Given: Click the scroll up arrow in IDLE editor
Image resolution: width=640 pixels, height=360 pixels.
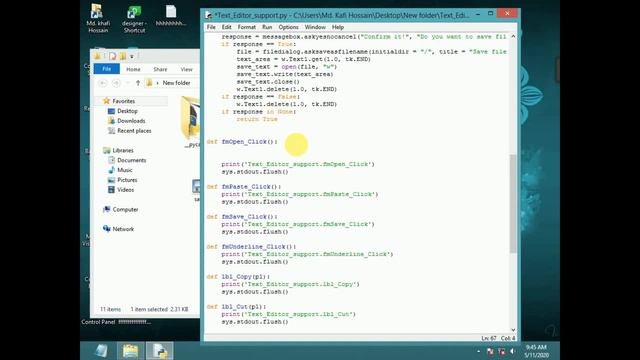Looking at the screenshot, I should point(513,36).
